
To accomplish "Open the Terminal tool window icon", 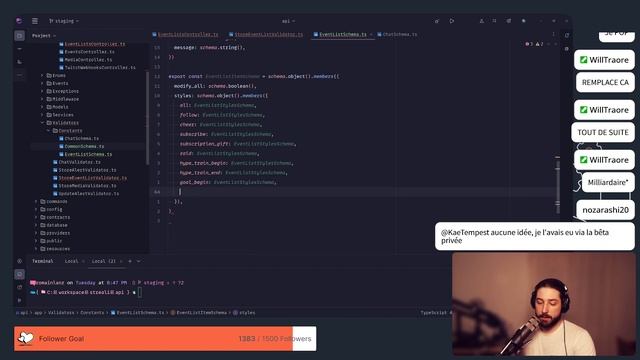I will [19, 274].
